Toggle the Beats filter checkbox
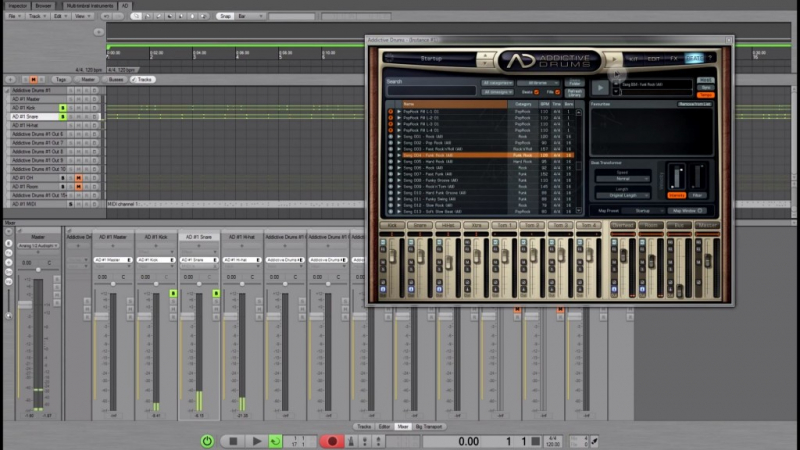 [x=536, y=92]
